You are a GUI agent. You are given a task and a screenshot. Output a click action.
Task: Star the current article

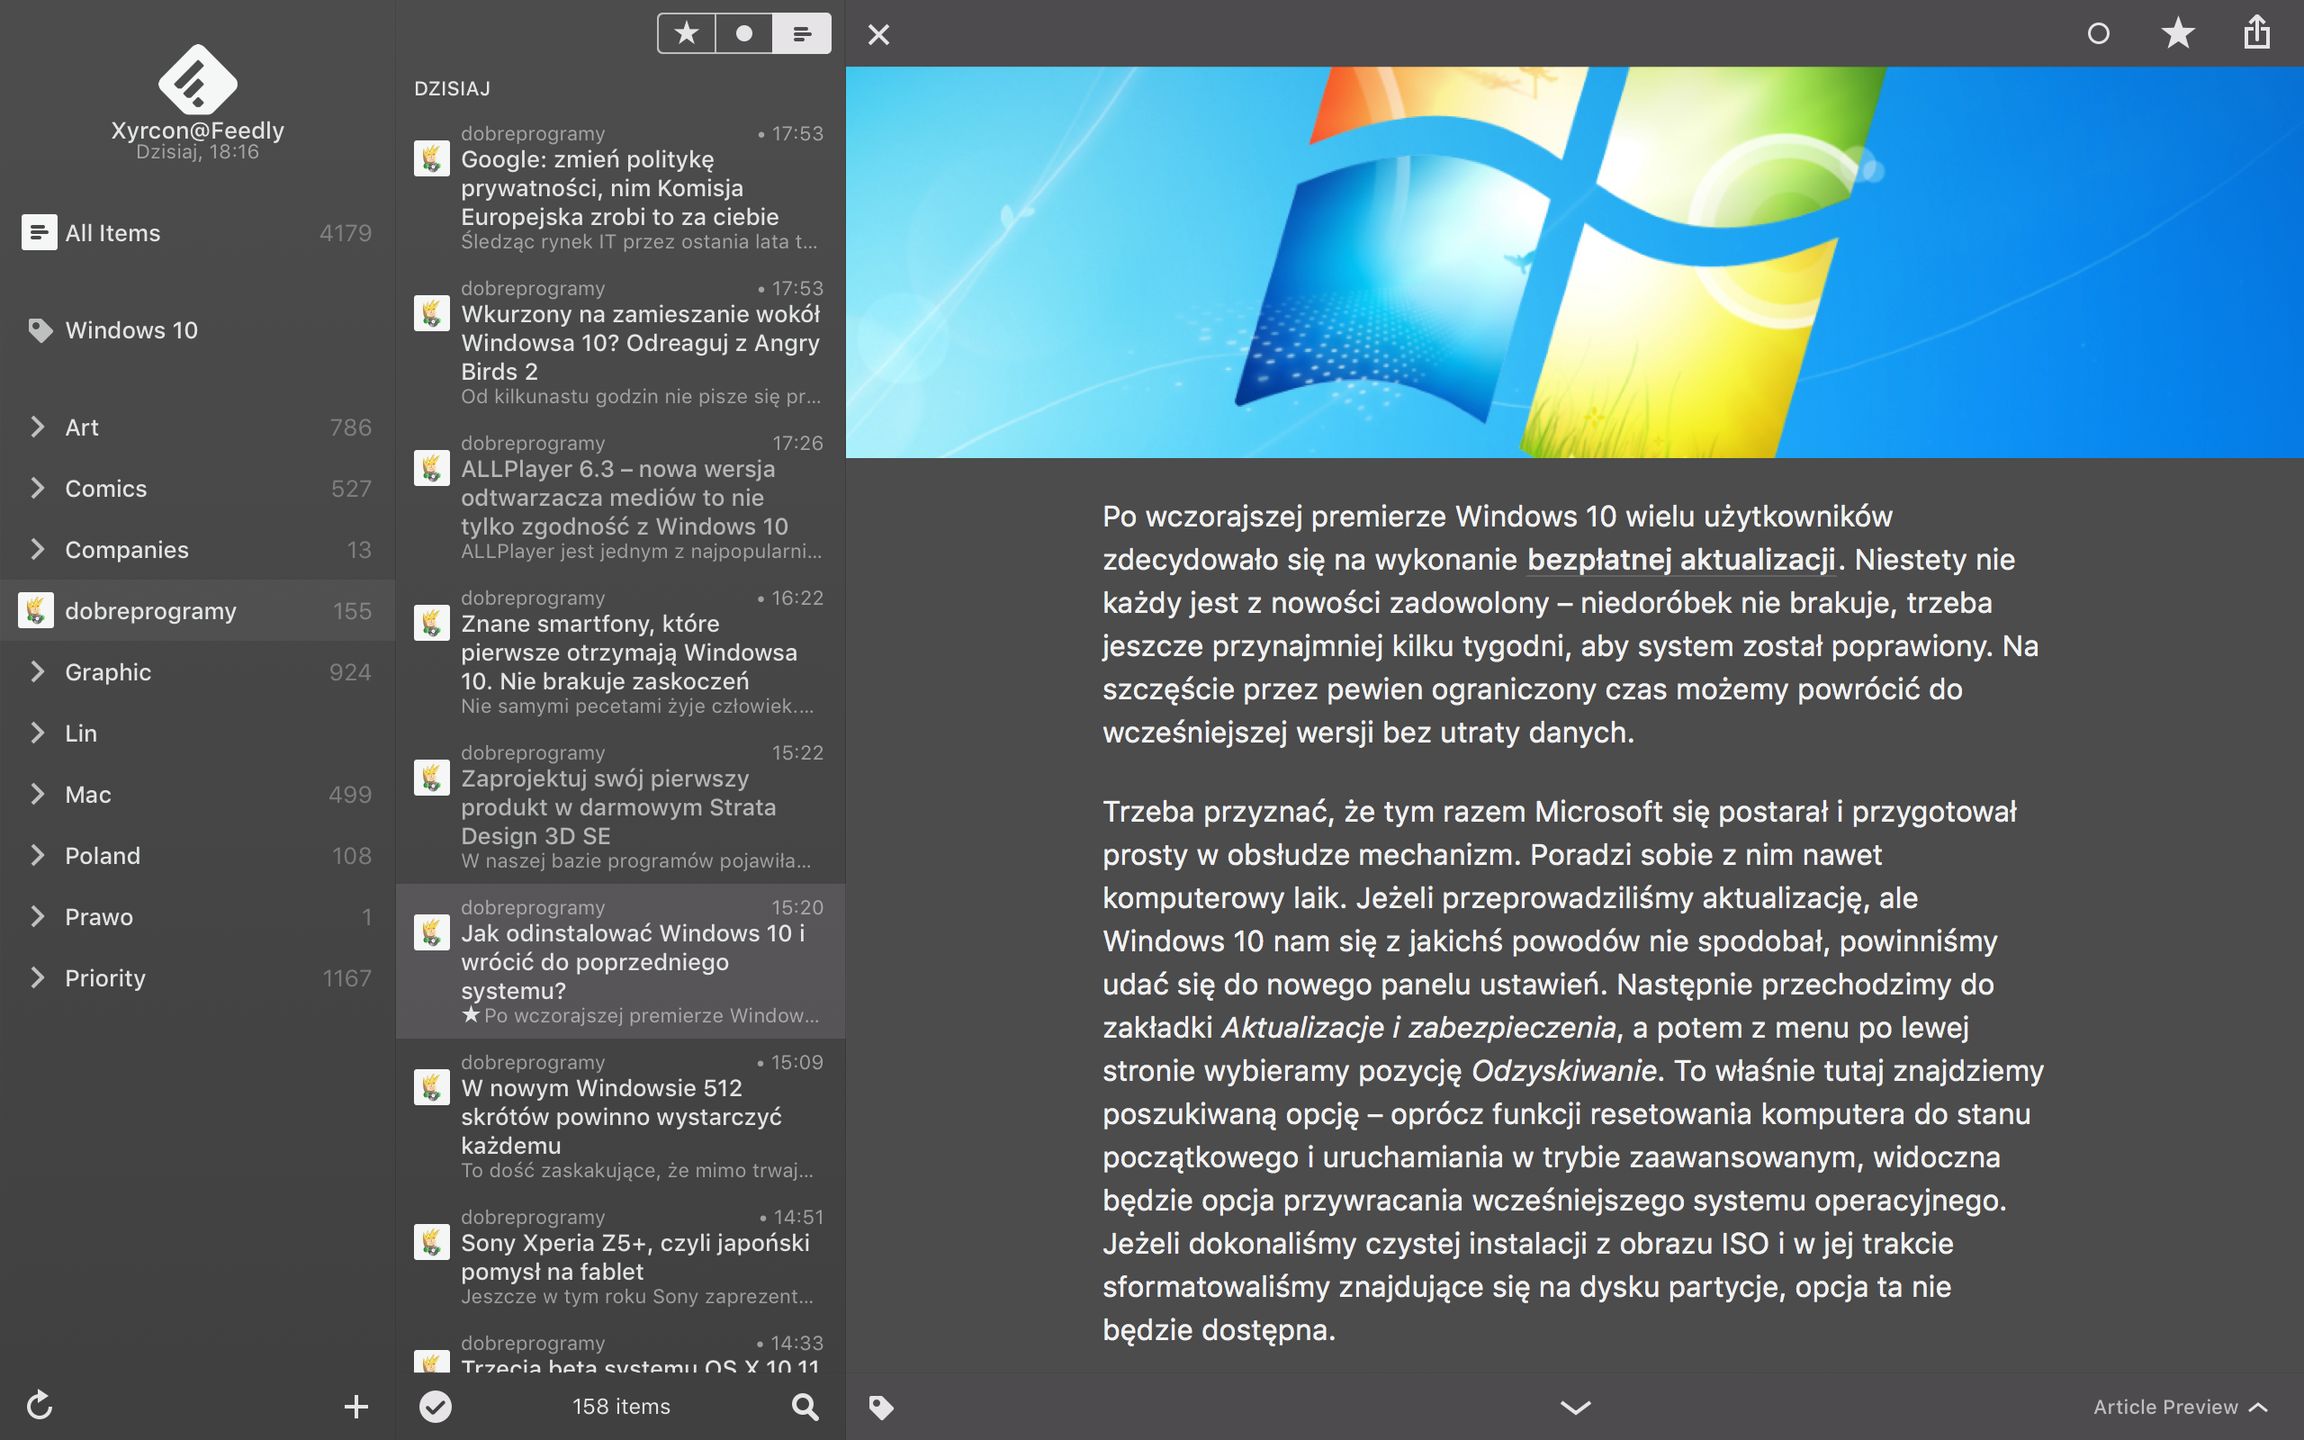(2177, 34)
